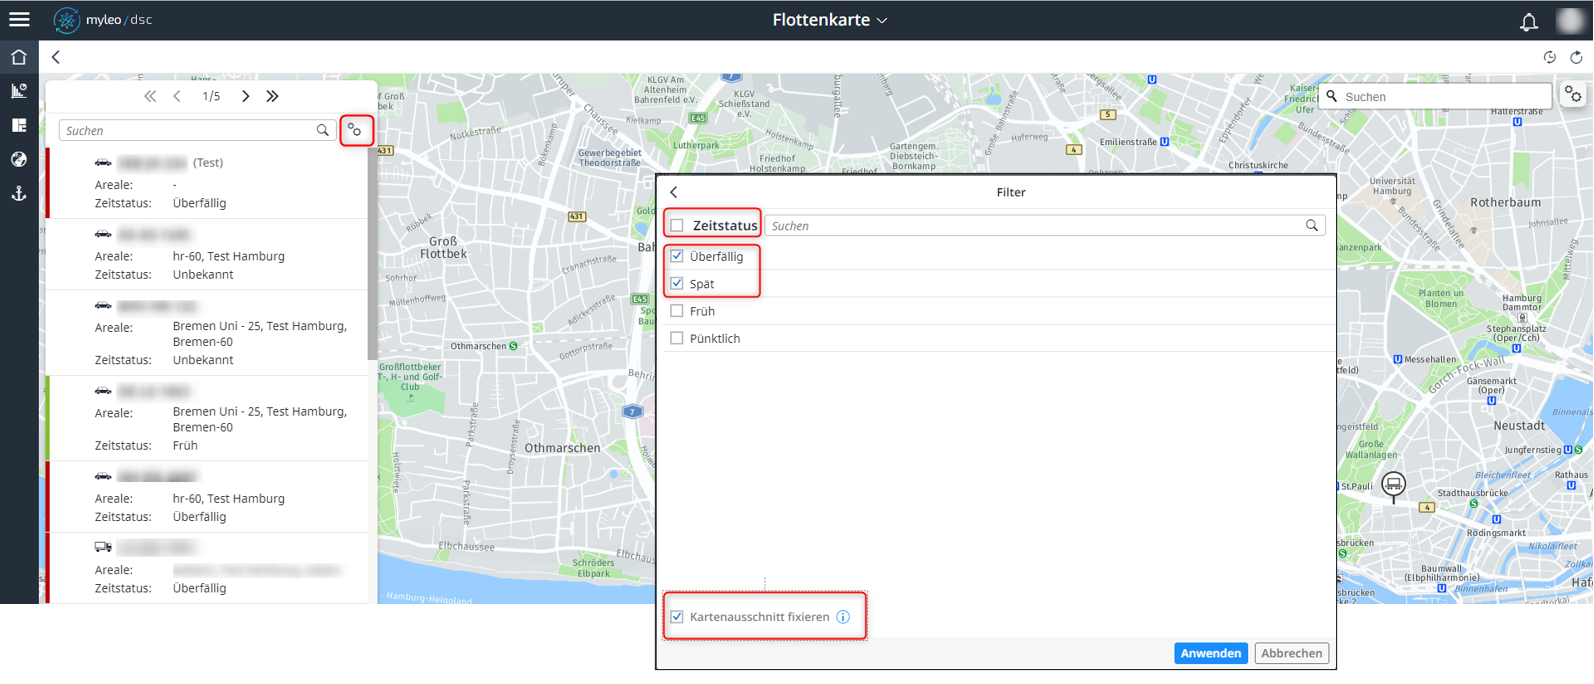Click the 1/5 page indicator
The width and height of the screenshot is (1594, 684).
(x=211, y=96)
